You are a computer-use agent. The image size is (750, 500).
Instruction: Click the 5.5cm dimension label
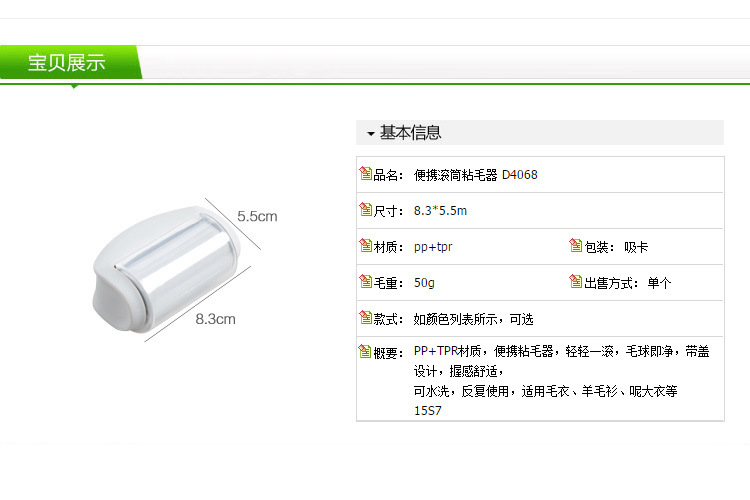pos(257,216)
